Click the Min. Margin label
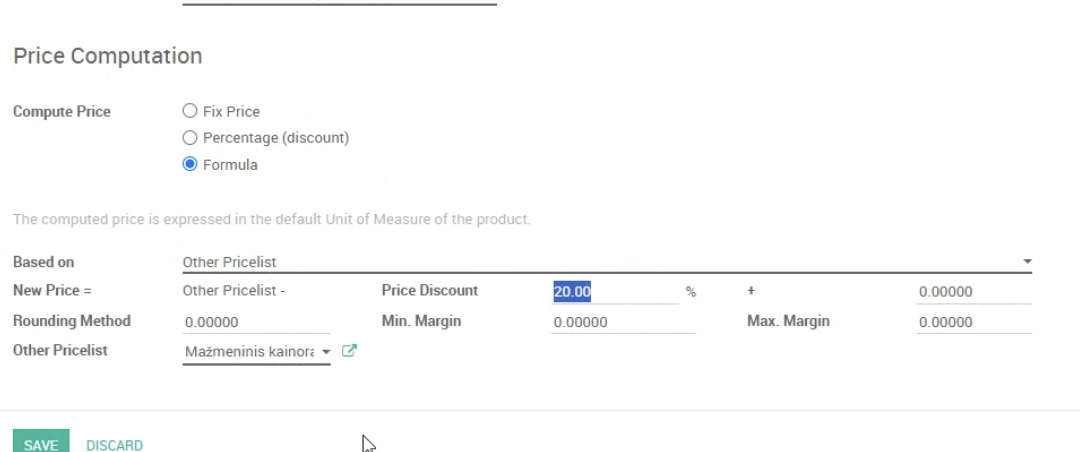 pos(421,321)
